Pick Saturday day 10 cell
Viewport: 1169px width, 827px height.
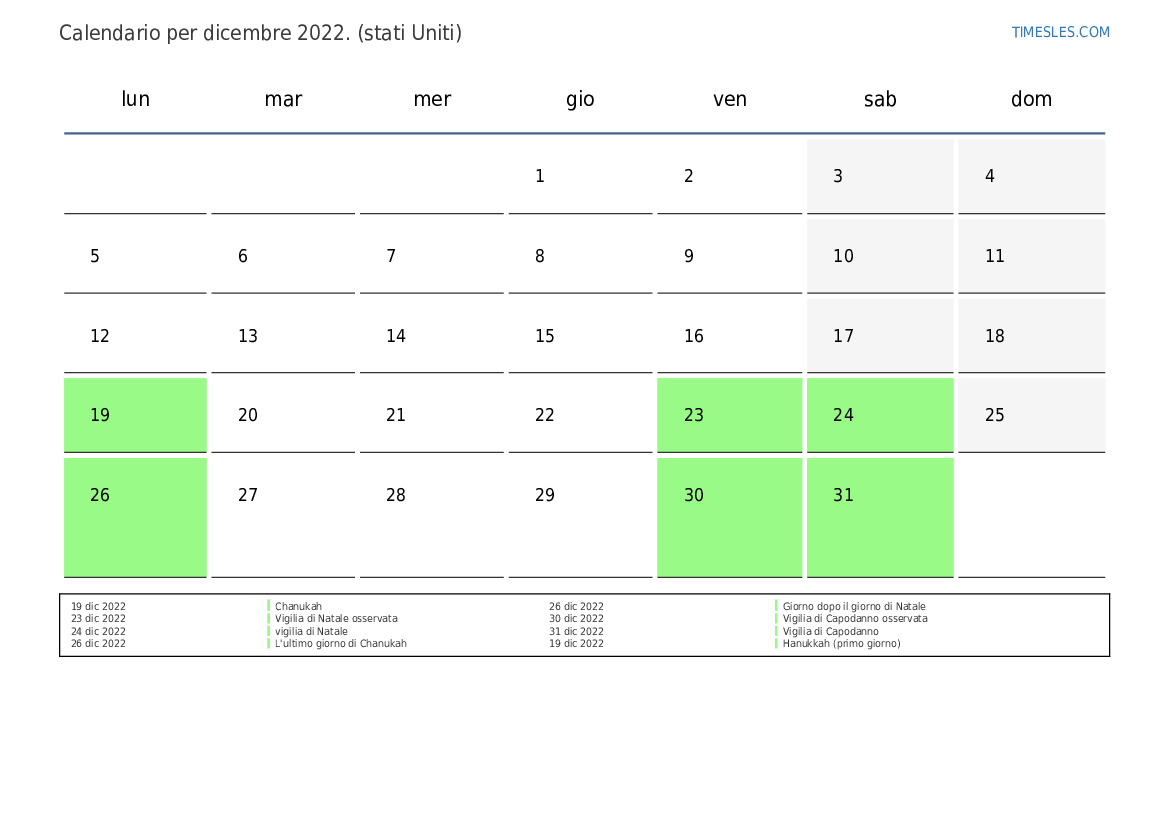pos(880,256)
